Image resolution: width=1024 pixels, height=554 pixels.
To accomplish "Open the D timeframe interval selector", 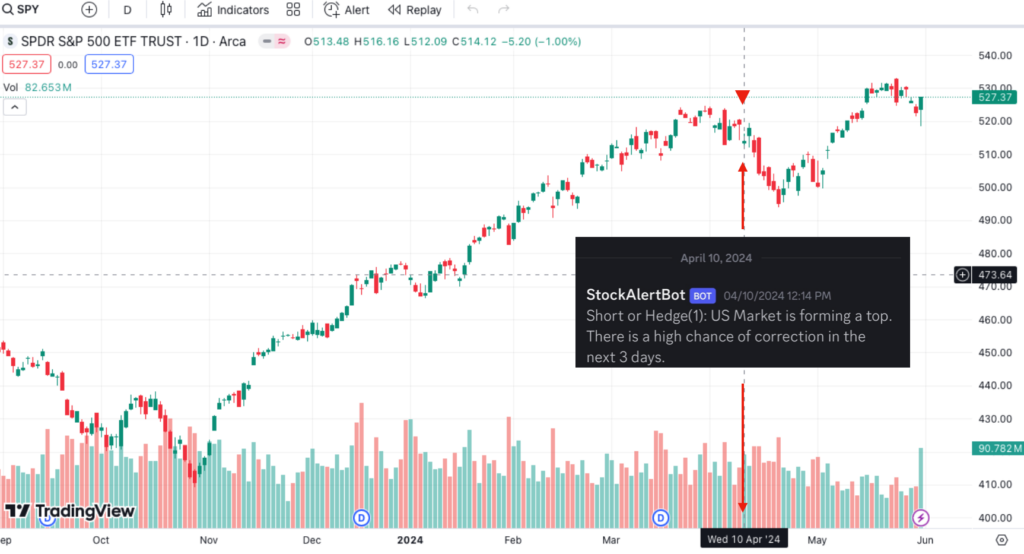I will (x=127, y=10).
